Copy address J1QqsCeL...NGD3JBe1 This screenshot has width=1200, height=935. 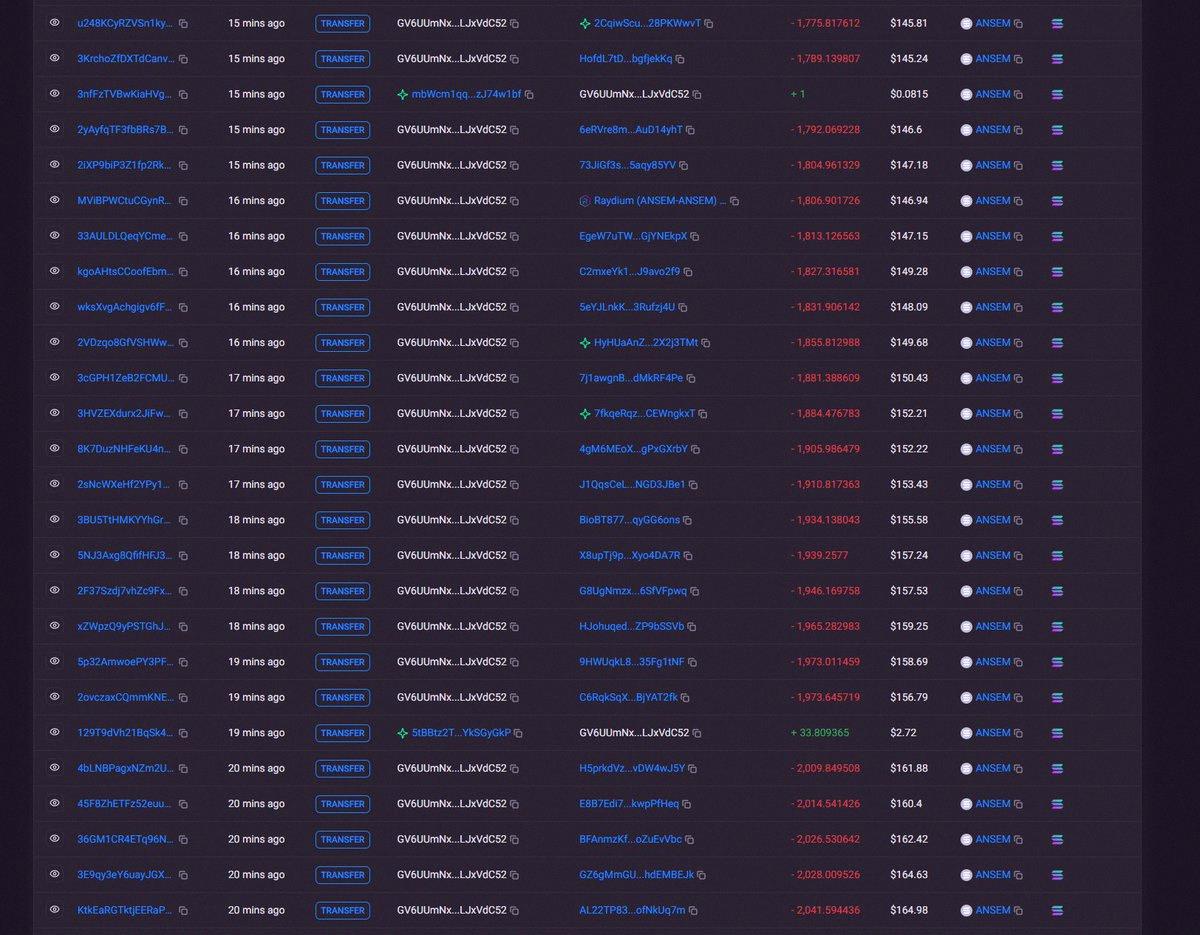(x=693, y=485)
